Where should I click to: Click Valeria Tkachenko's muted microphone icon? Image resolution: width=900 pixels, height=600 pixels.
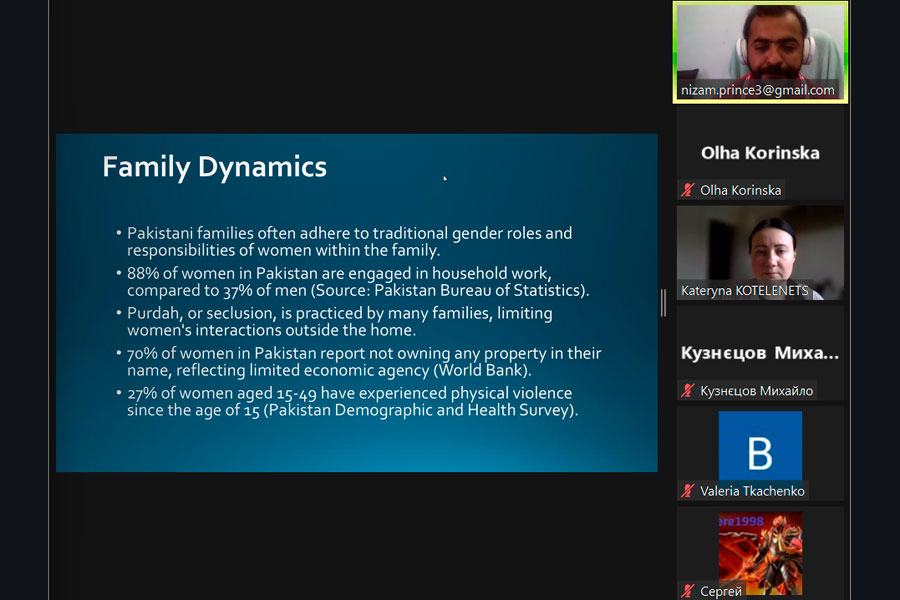687,490
